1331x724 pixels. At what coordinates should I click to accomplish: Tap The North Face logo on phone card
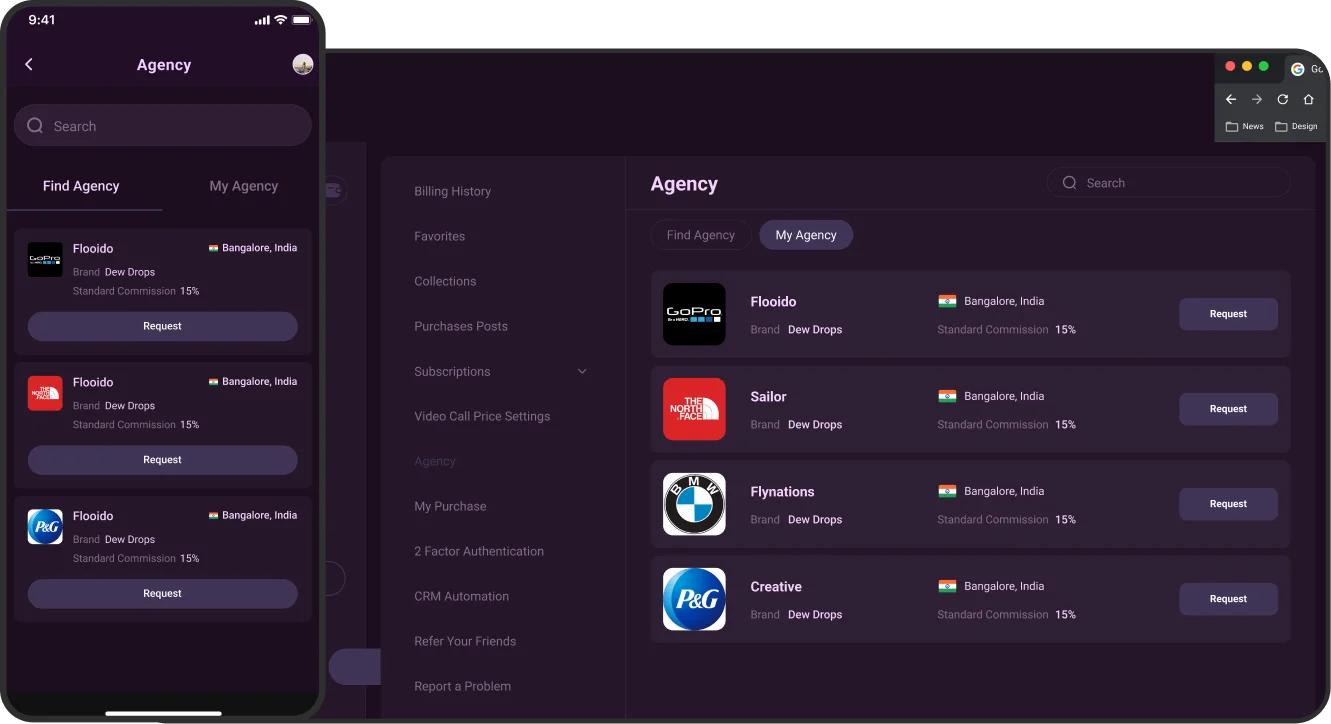[x=45, y=393]
